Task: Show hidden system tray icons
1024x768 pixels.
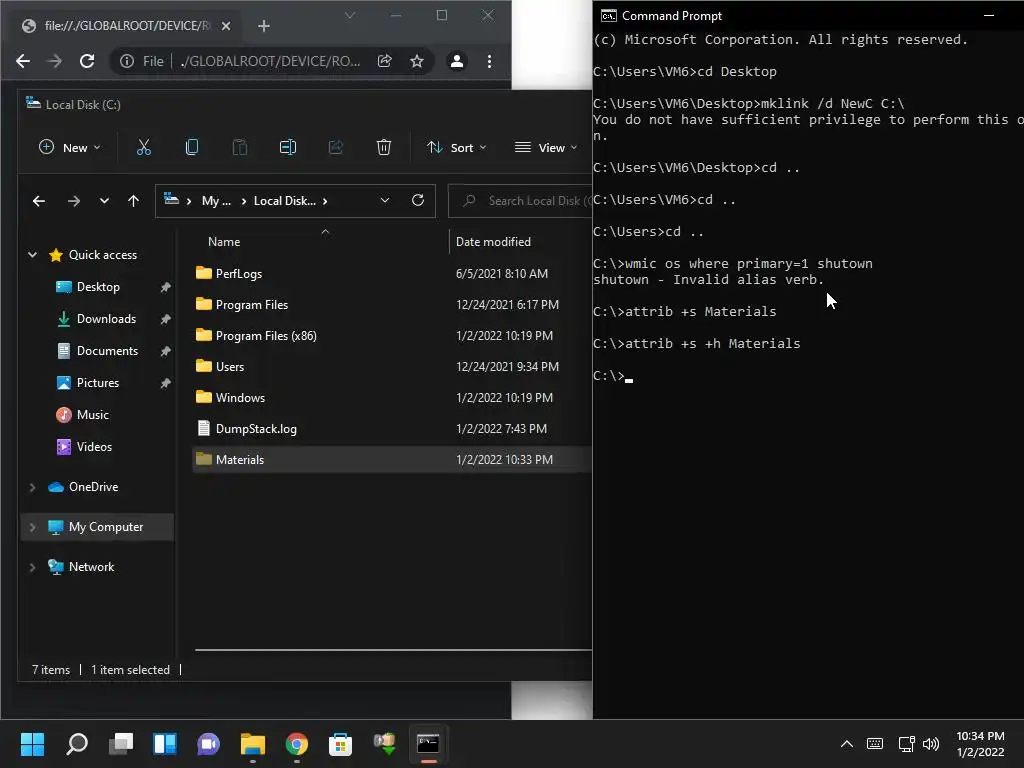Action: click(x=846, y=744)
